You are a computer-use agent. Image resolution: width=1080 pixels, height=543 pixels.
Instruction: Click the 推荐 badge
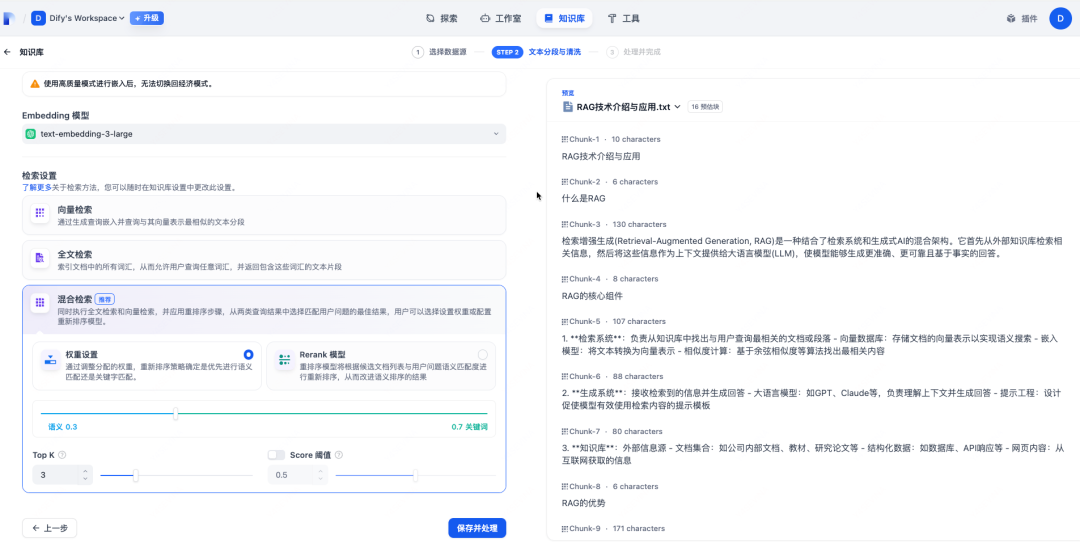(104, 300)
